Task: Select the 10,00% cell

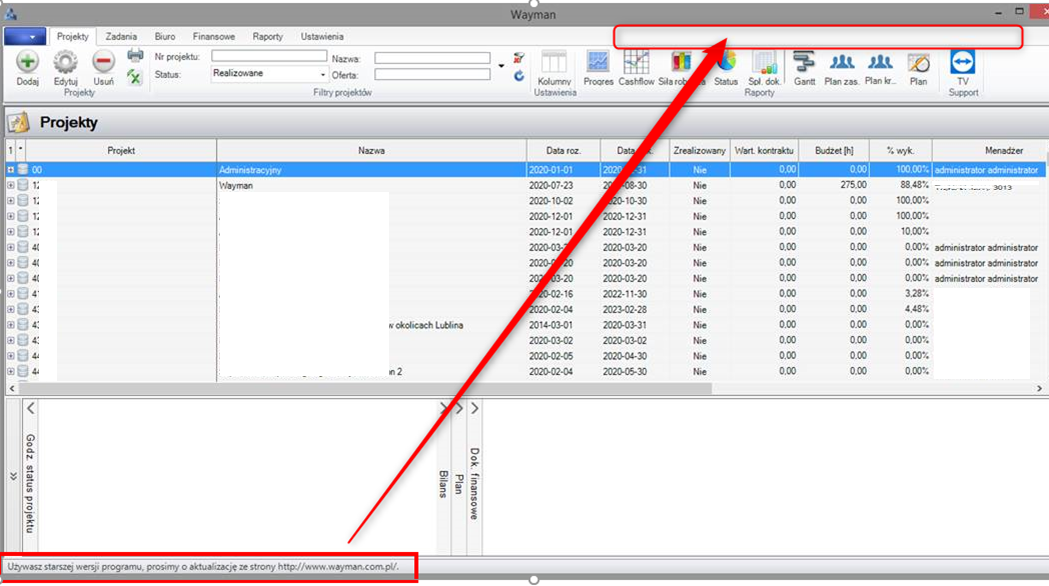Action: tap(900, 231)
